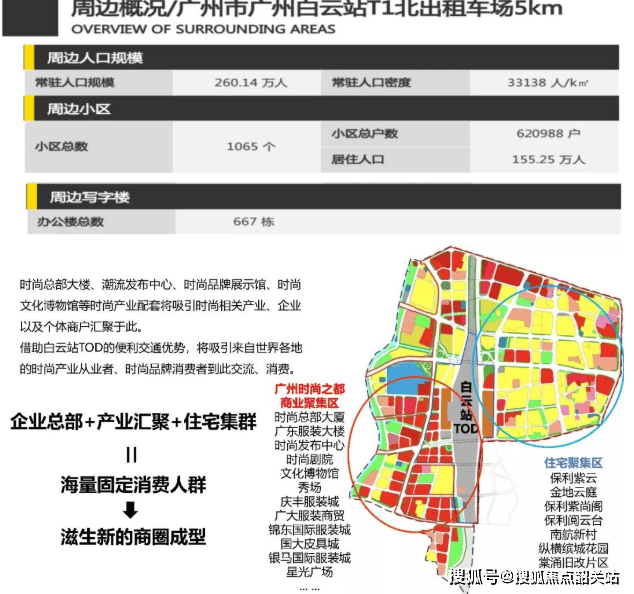Click the '周边写字楼' section header
The height and width of the screenshot is (594, 634).
tap(323, 197)
